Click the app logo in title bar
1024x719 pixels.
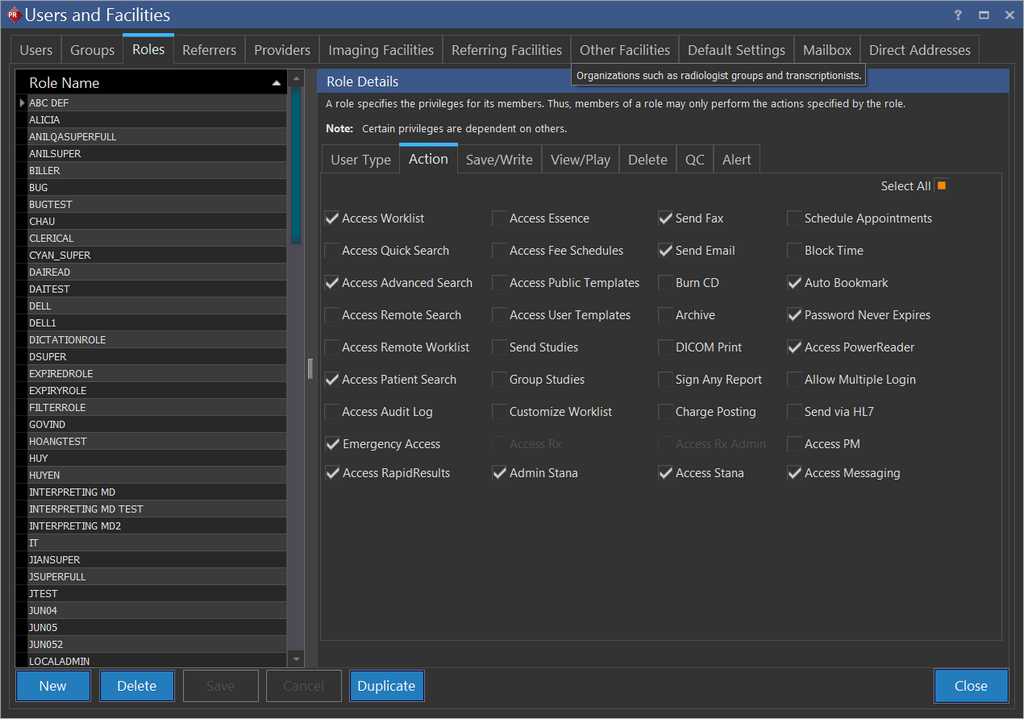(13, 15)
